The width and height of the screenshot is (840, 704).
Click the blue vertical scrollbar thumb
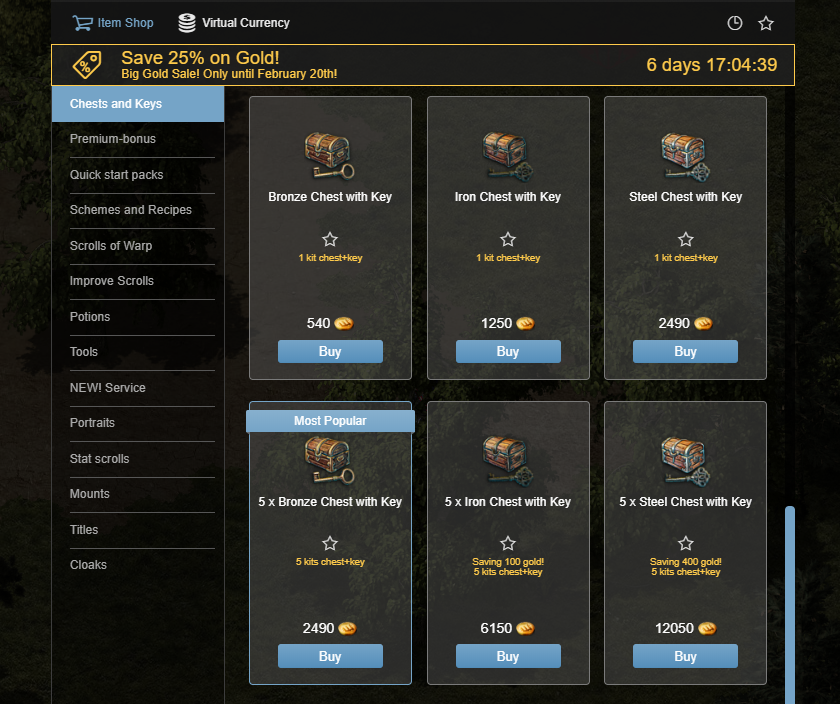790,604
